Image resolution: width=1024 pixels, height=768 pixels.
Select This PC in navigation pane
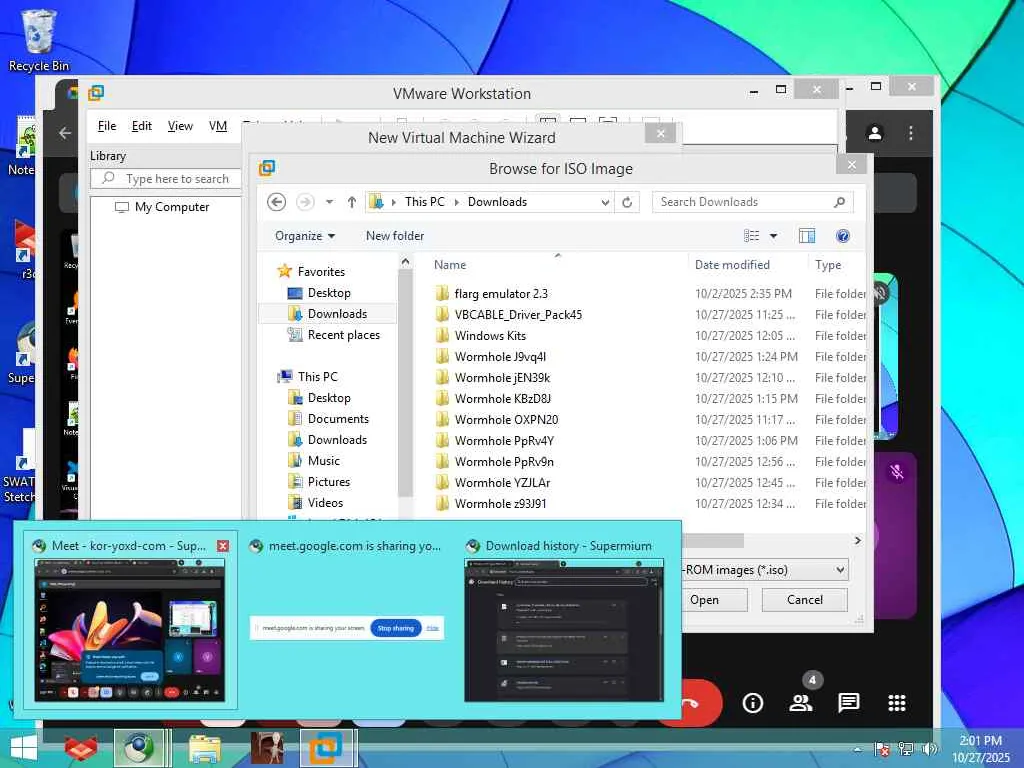[308, 377]
